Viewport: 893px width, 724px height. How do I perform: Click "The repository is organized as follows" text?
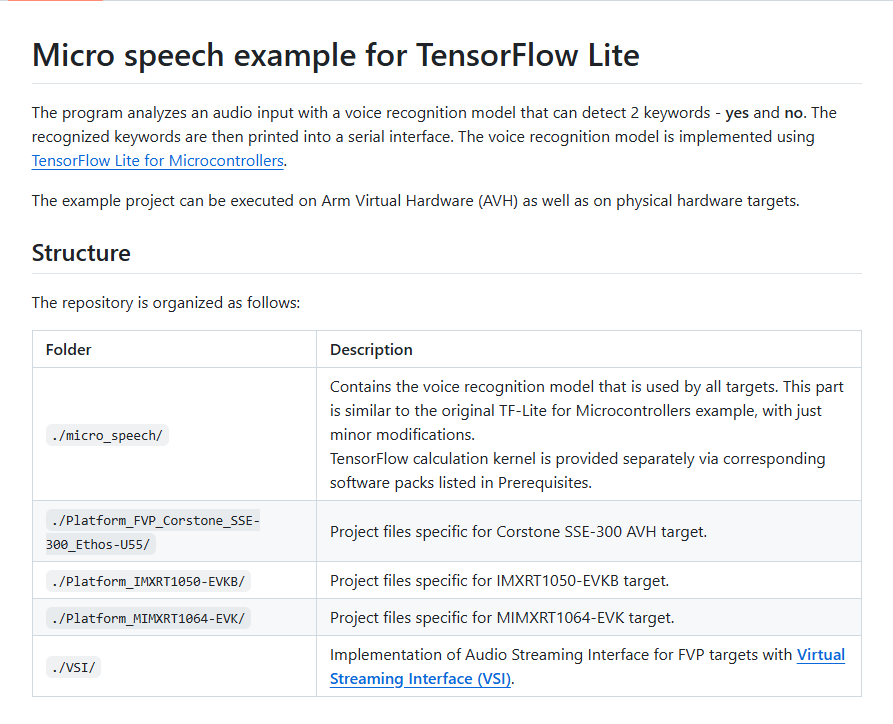coord(165,302)
